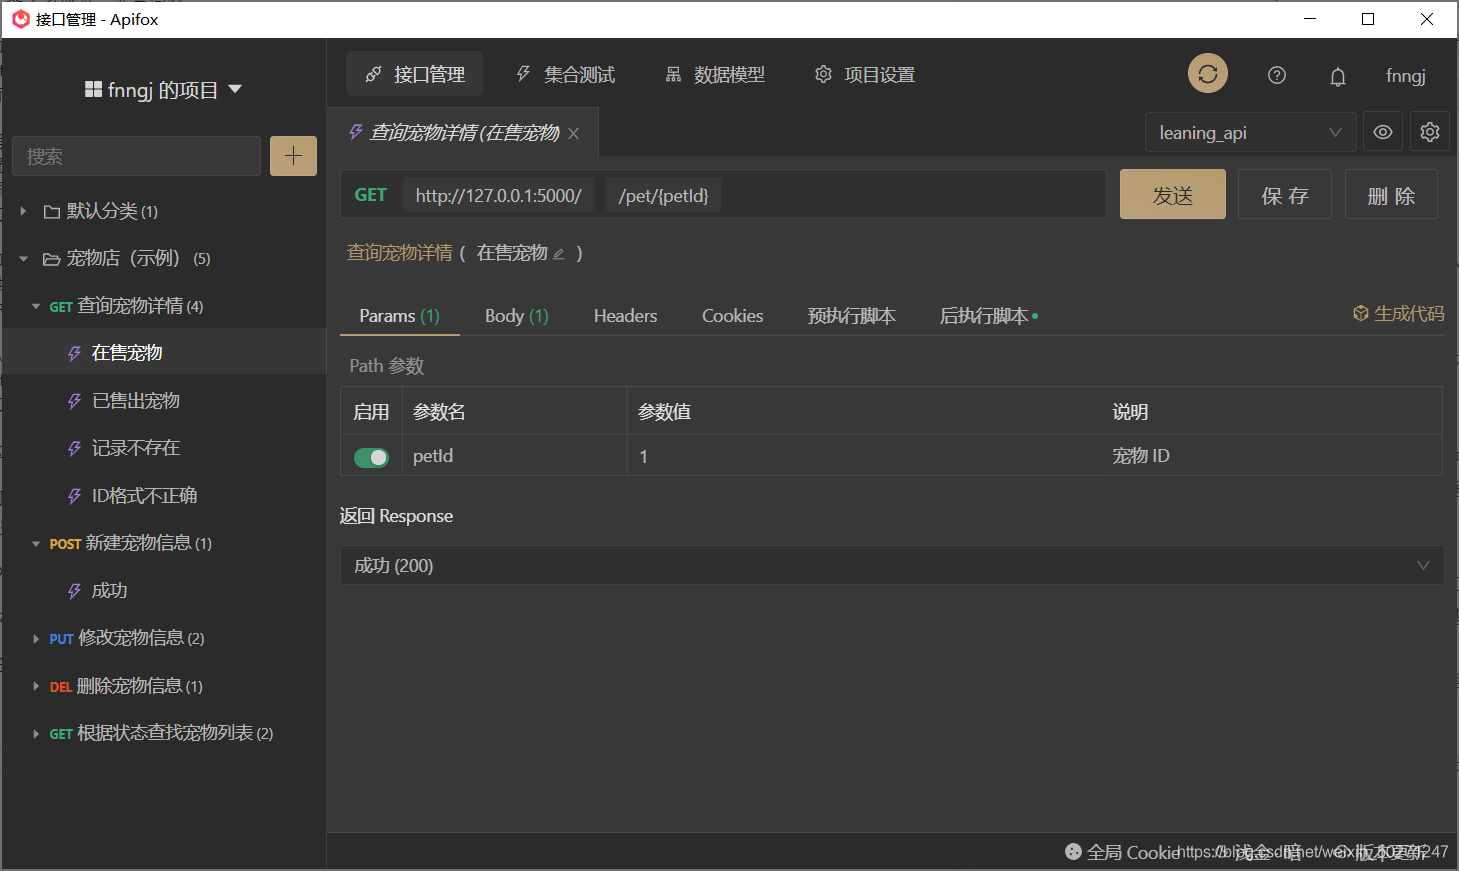Click the lightning icon of ID格式不正确
1459x871 pixels.
74,496
